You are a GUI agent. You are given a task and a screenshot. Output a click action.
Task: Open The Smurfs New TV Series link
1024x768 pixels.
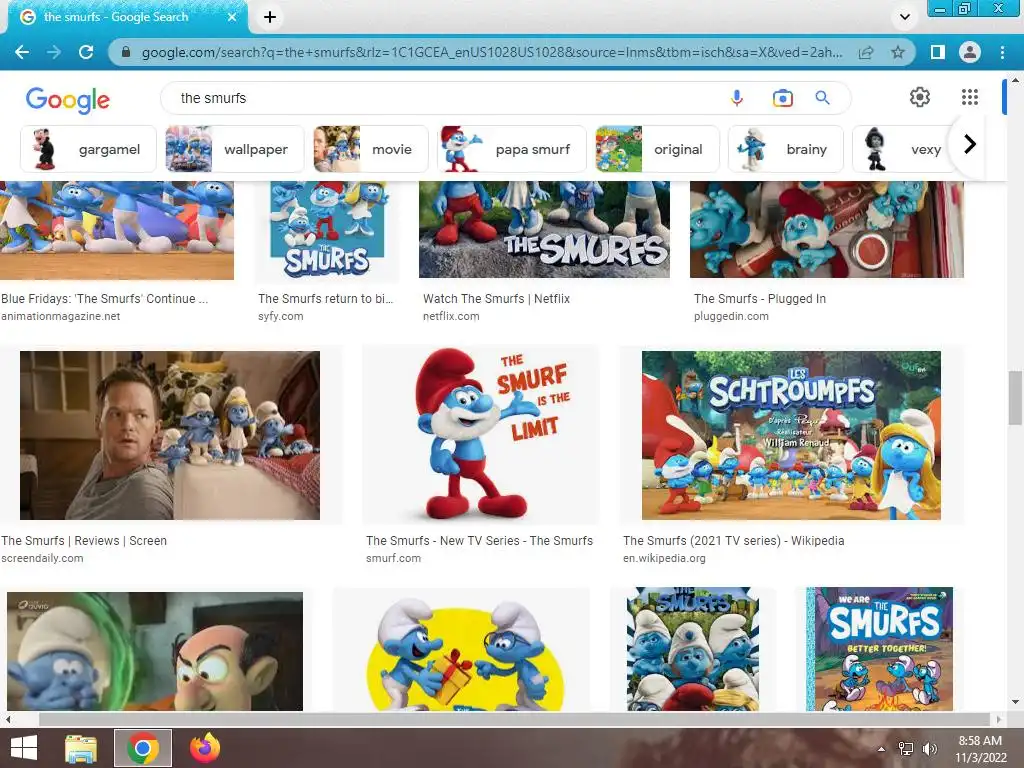479,541
